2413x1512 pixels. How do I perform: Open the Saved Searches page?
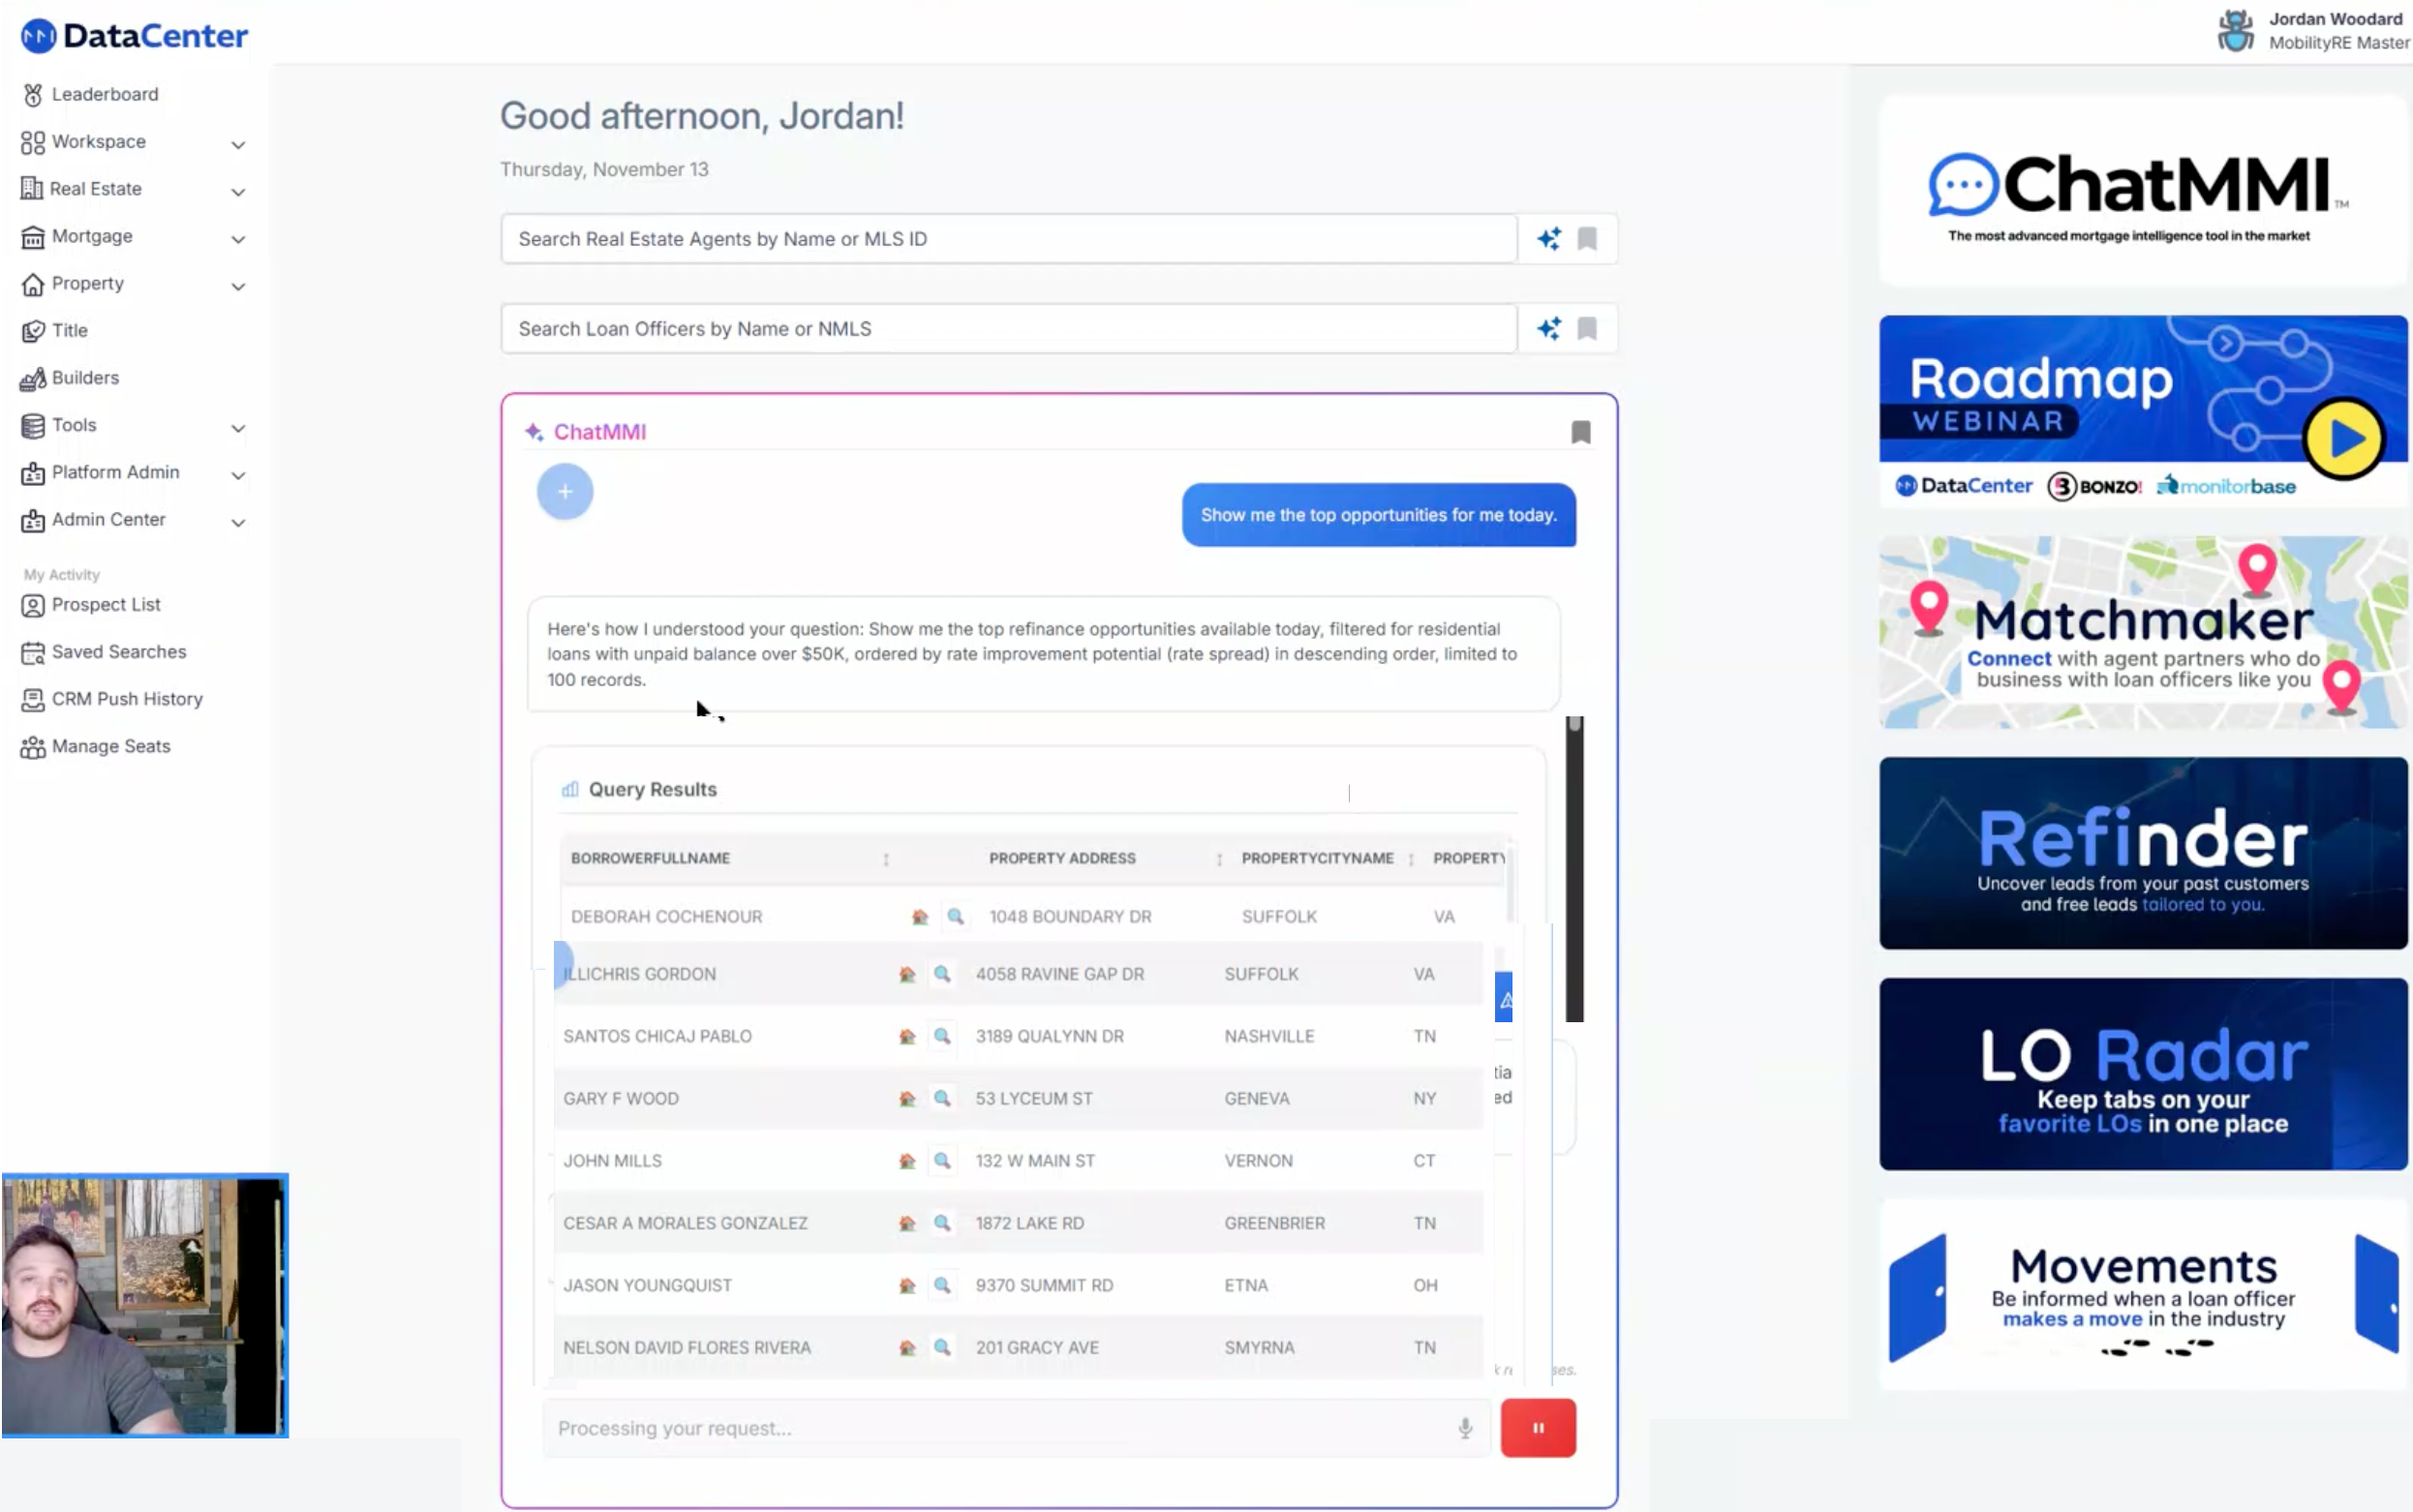(x=118, y=652)
